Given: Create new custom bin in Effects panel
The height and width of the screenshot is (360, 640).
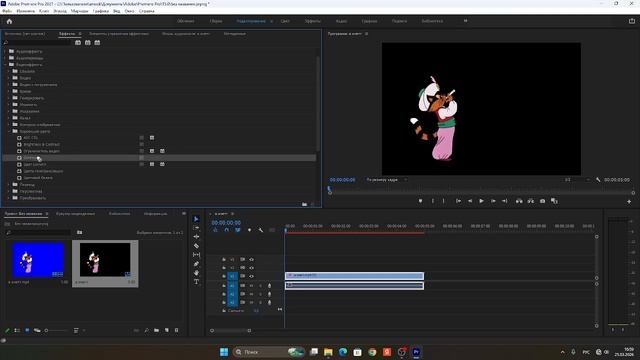Looking at the screenshot, I should coord(304,204).
